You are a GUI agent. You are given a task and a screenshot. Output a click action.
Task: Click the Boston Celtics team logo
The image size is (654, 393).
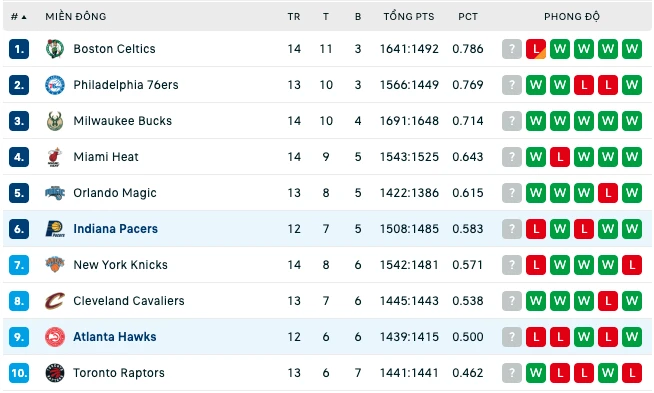coord(55,49)
